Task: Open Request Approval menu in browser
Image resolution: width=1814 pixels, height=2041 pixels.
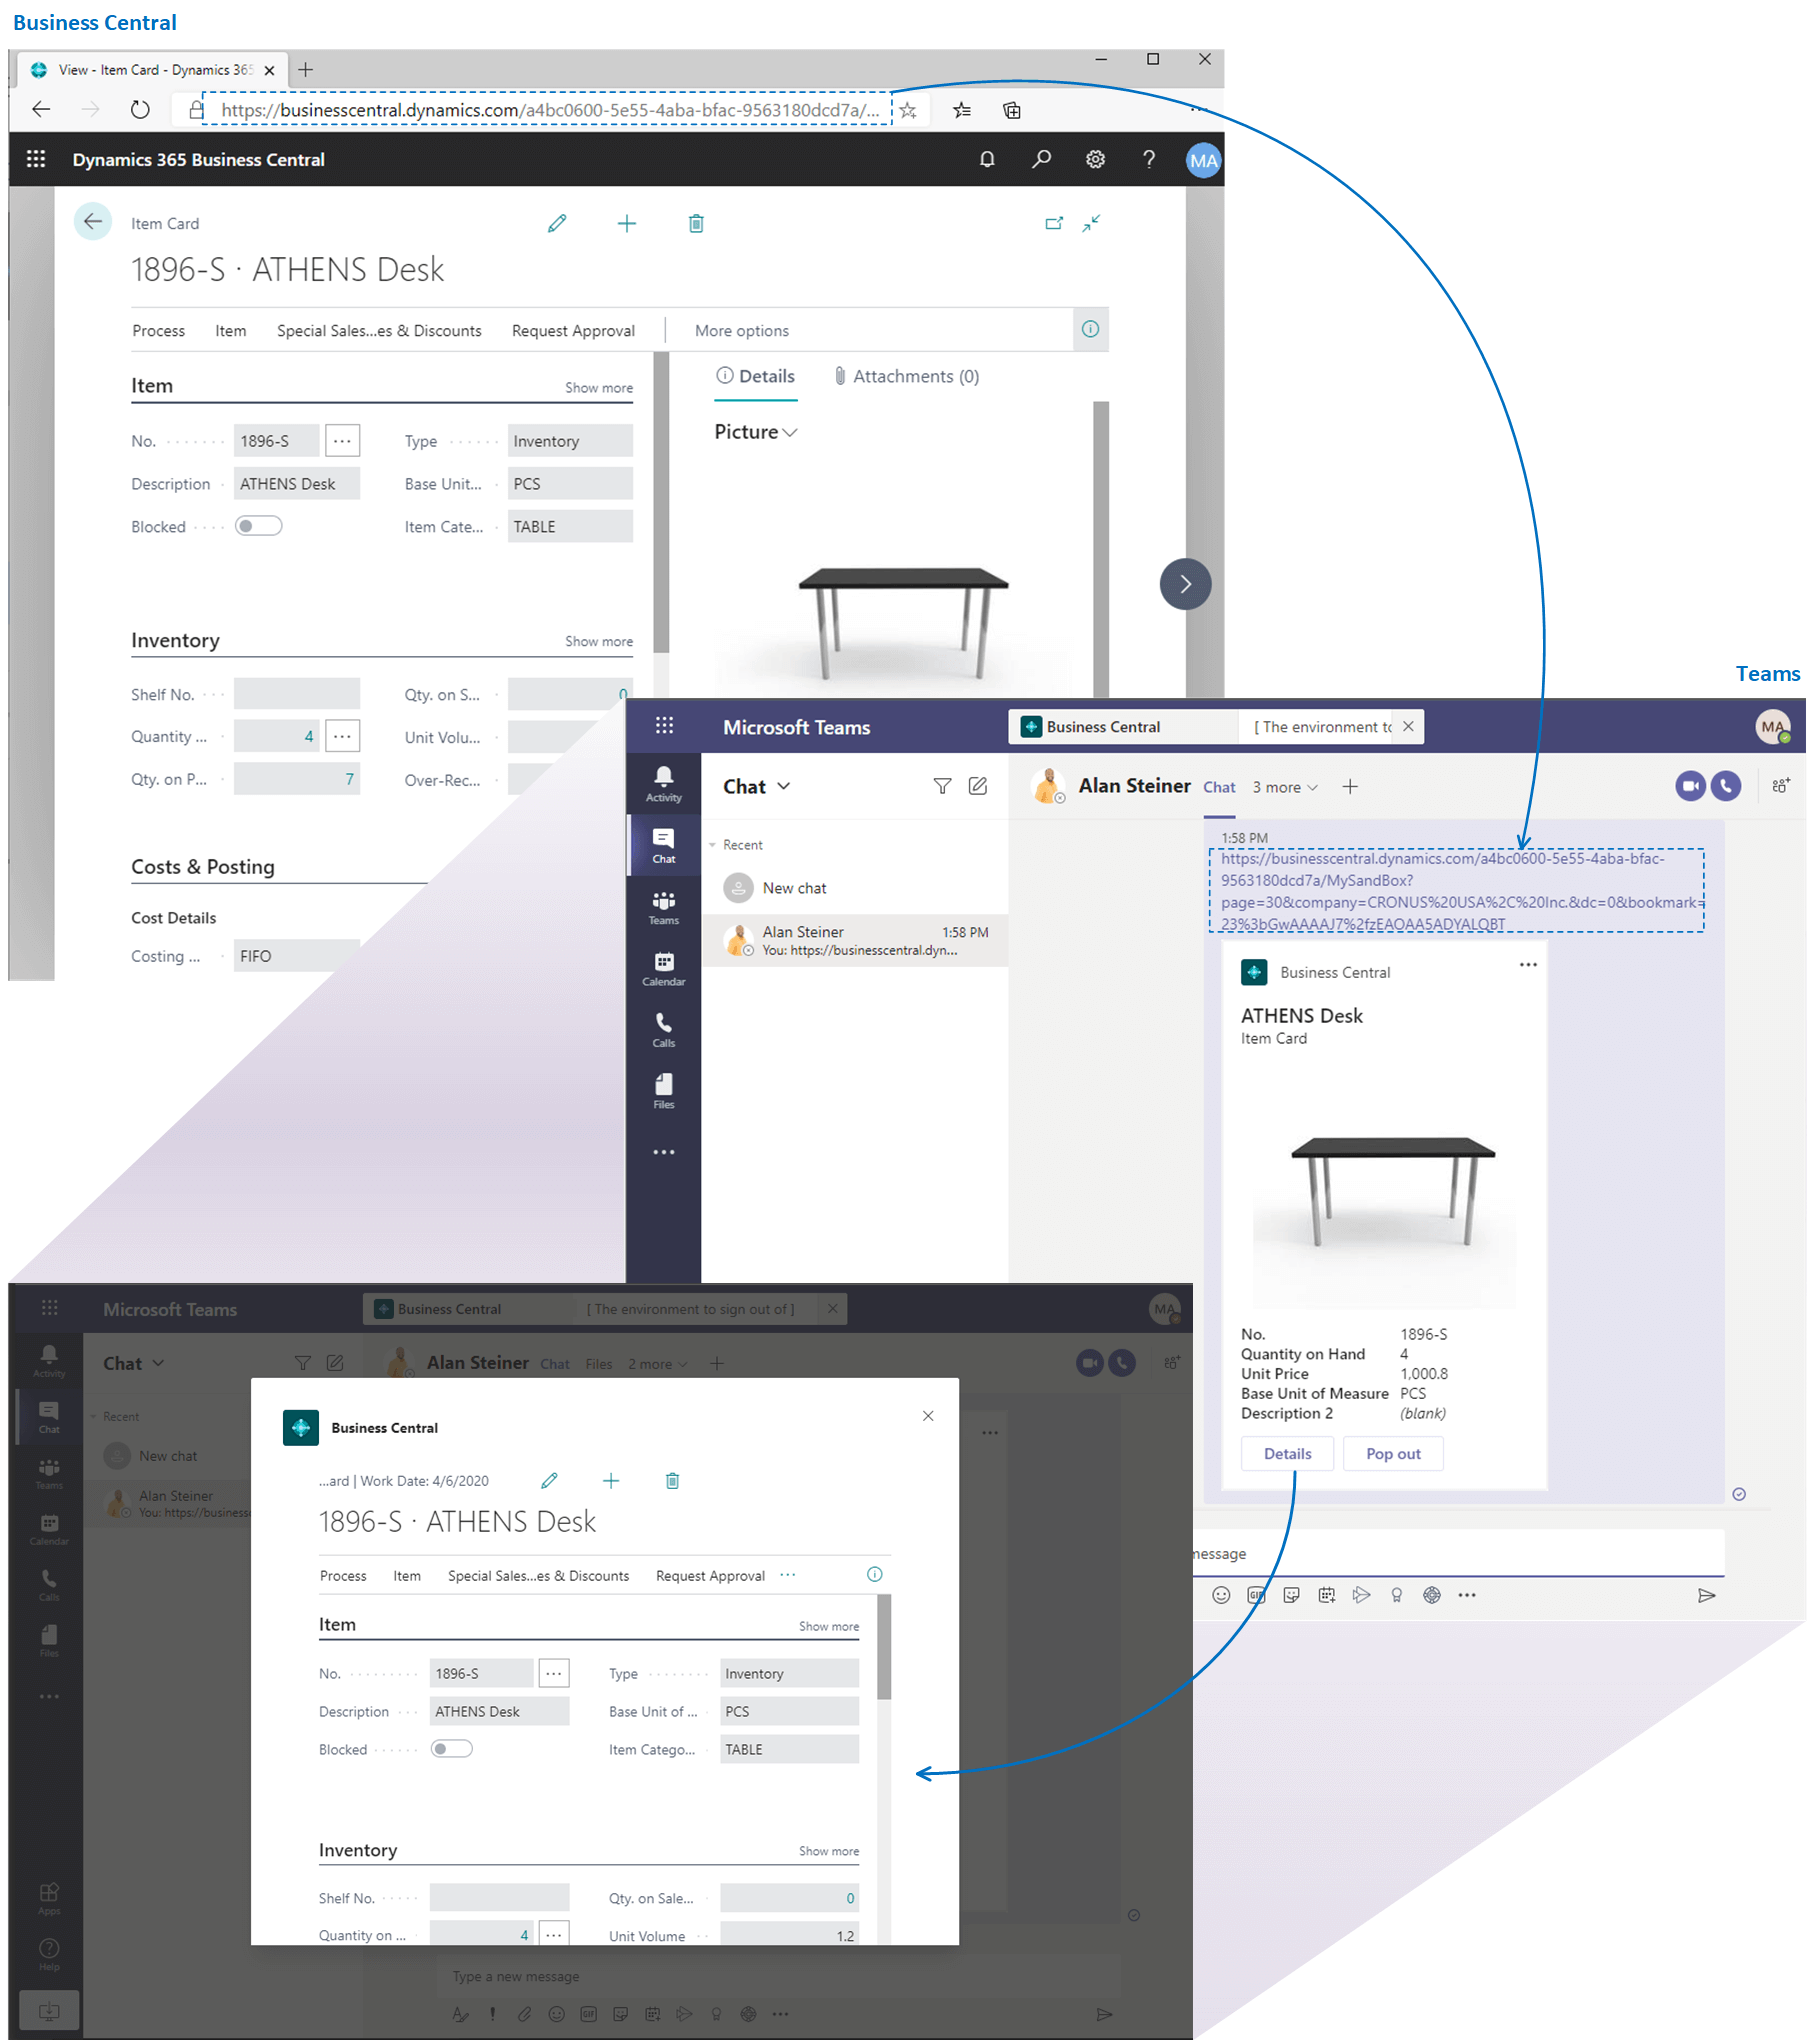Action: click(x=573, y=331)
